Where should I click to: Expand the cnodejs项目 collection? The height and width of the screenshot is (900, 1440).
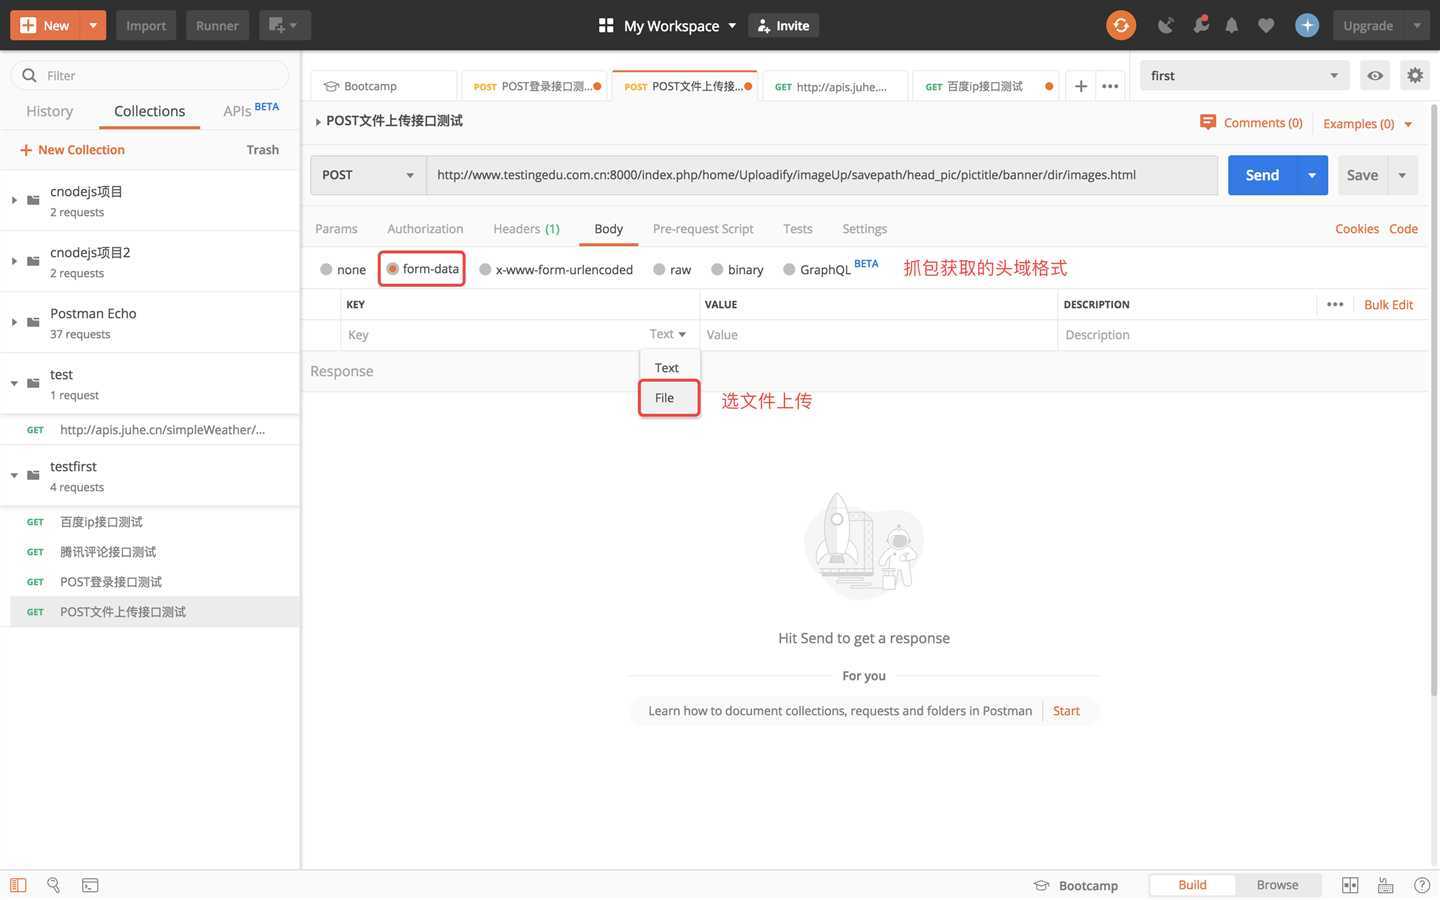(14, 200)
